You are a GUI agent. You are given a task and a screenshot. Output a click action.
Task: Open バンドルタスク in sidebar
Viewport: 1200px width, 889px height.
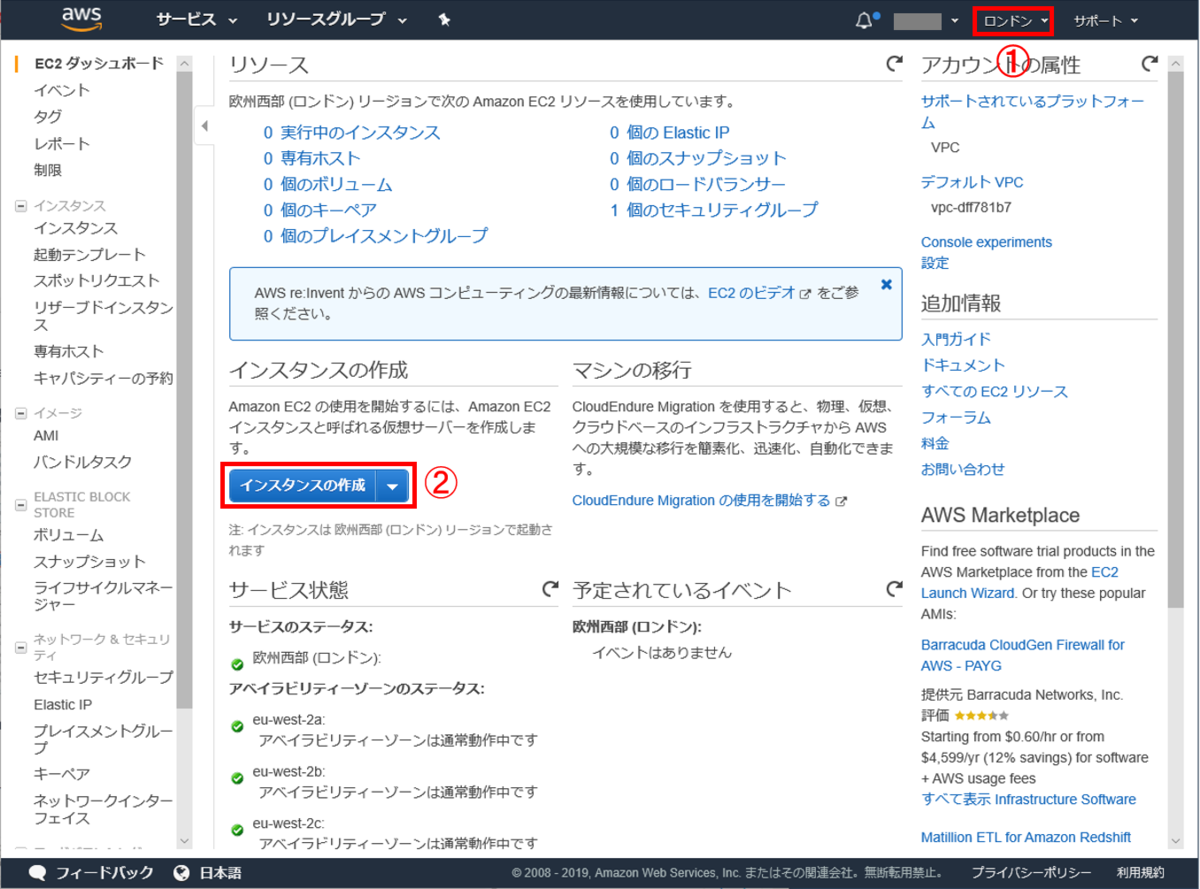coord(82,462)
